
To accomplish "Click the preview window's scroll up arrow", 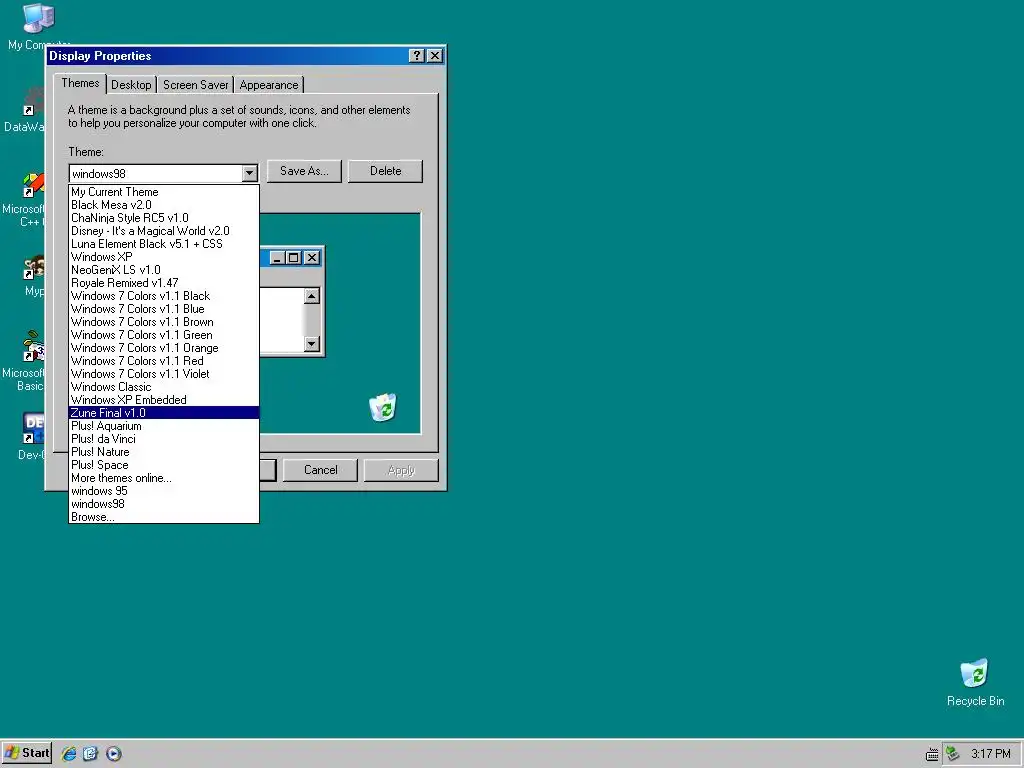I will [312, 296].
